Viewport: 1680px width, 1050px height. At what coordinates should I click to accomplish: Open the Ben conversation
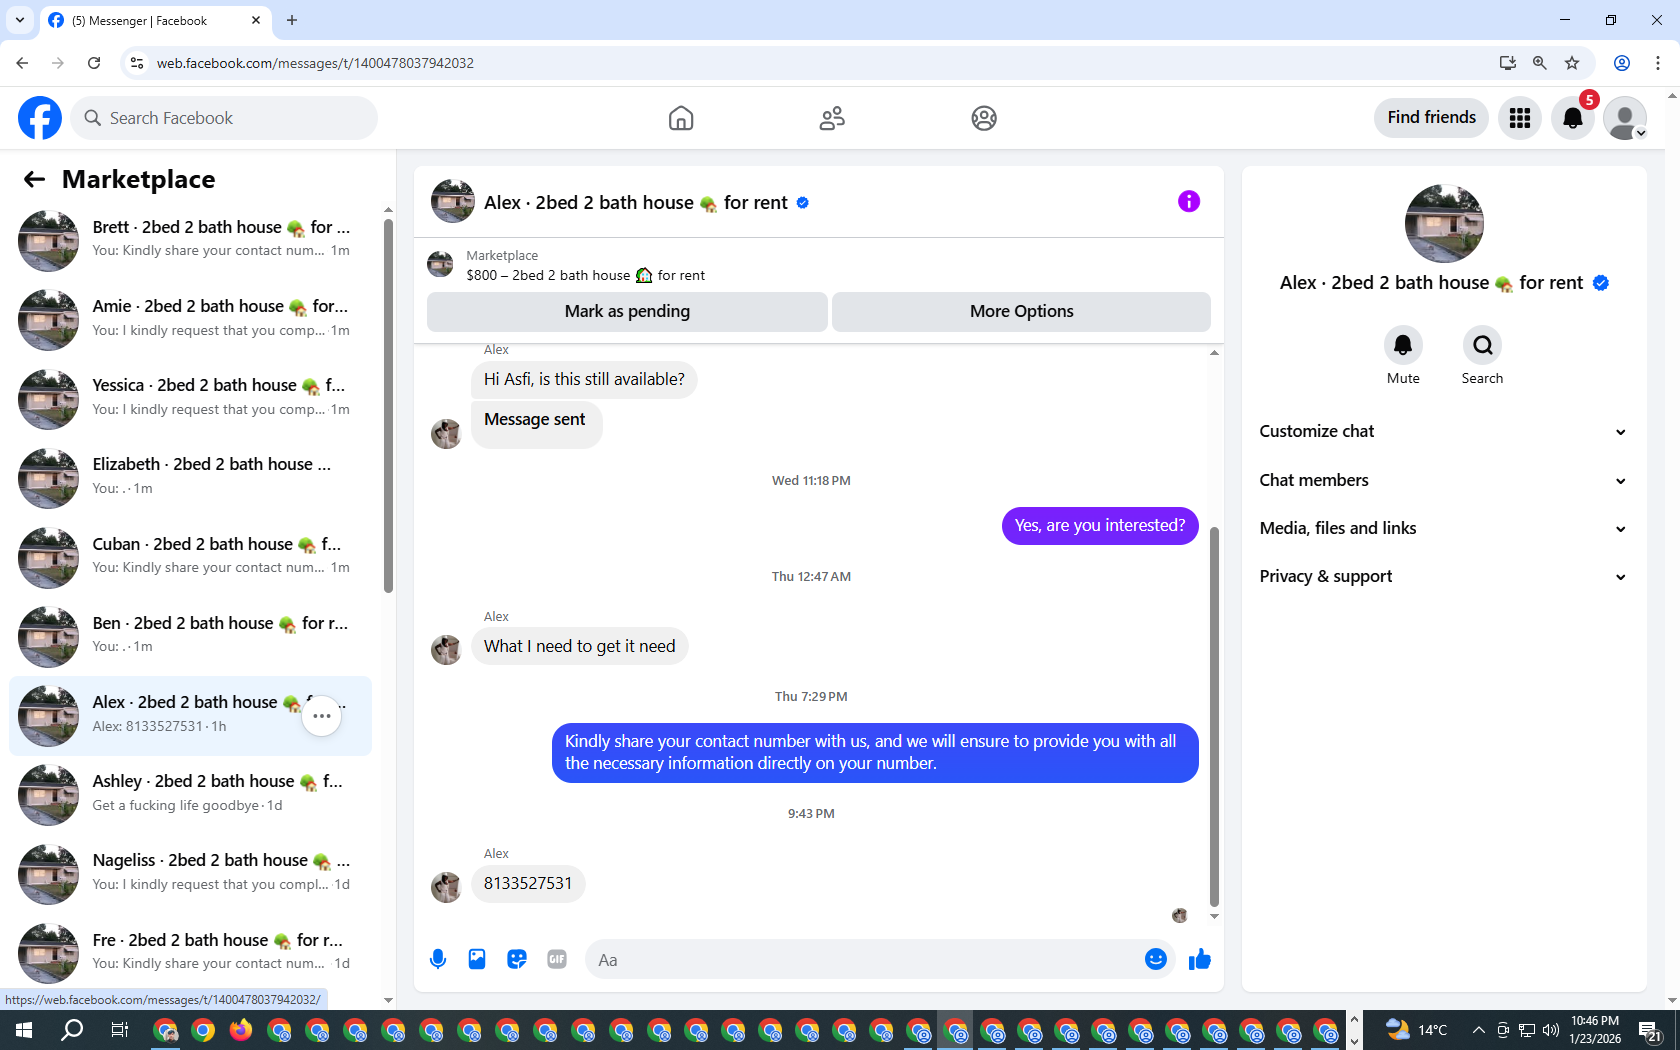[x=190, y=636]
